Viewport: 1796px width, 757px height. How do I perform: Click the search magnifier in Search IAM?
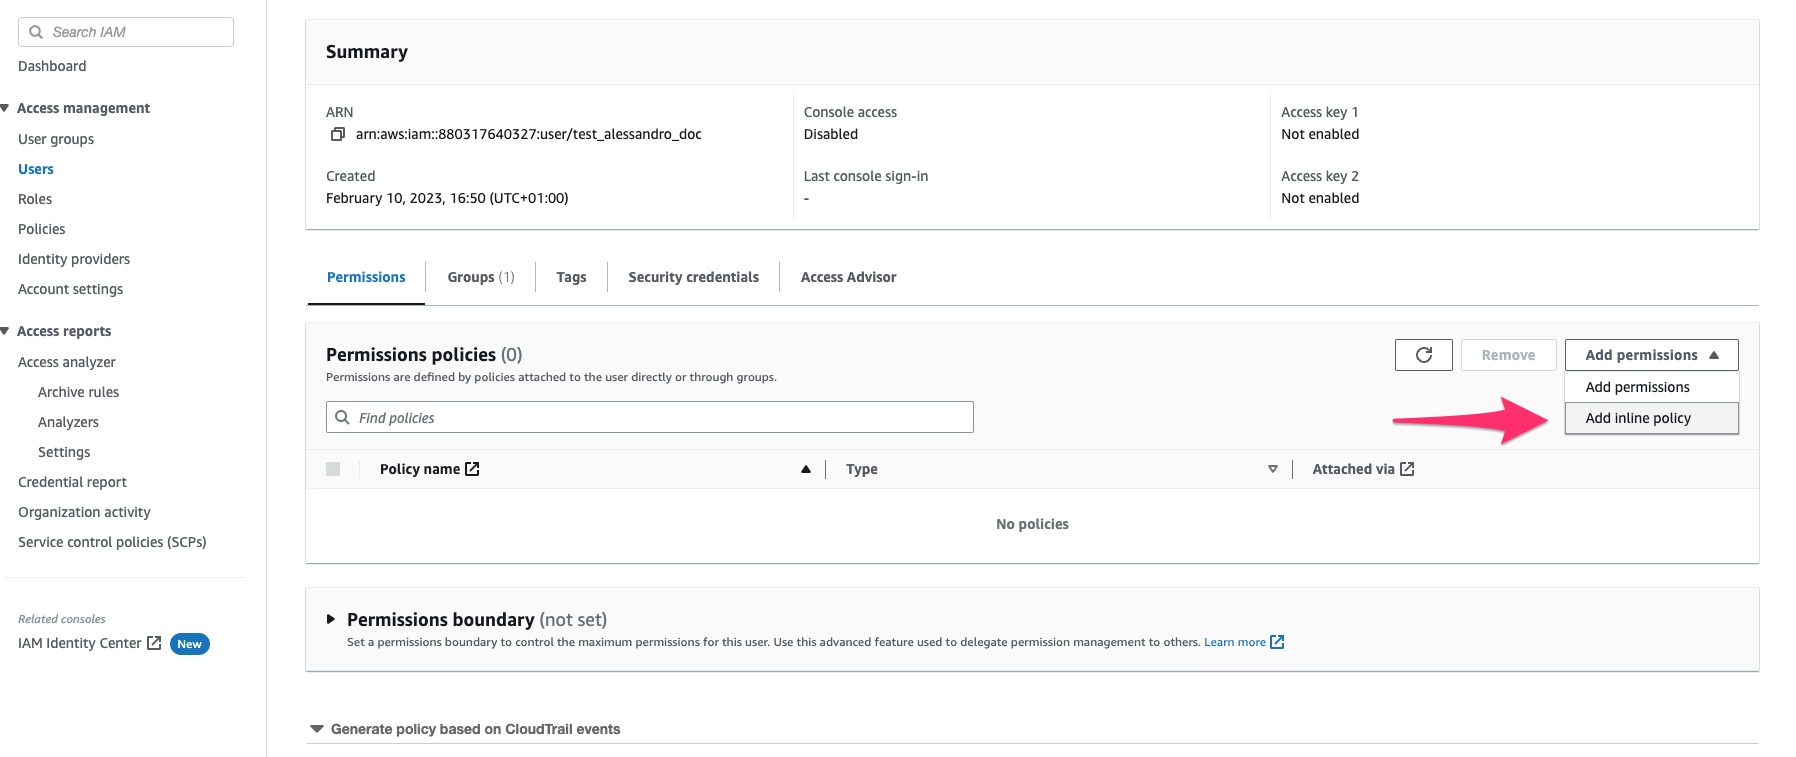coord(36,32)
